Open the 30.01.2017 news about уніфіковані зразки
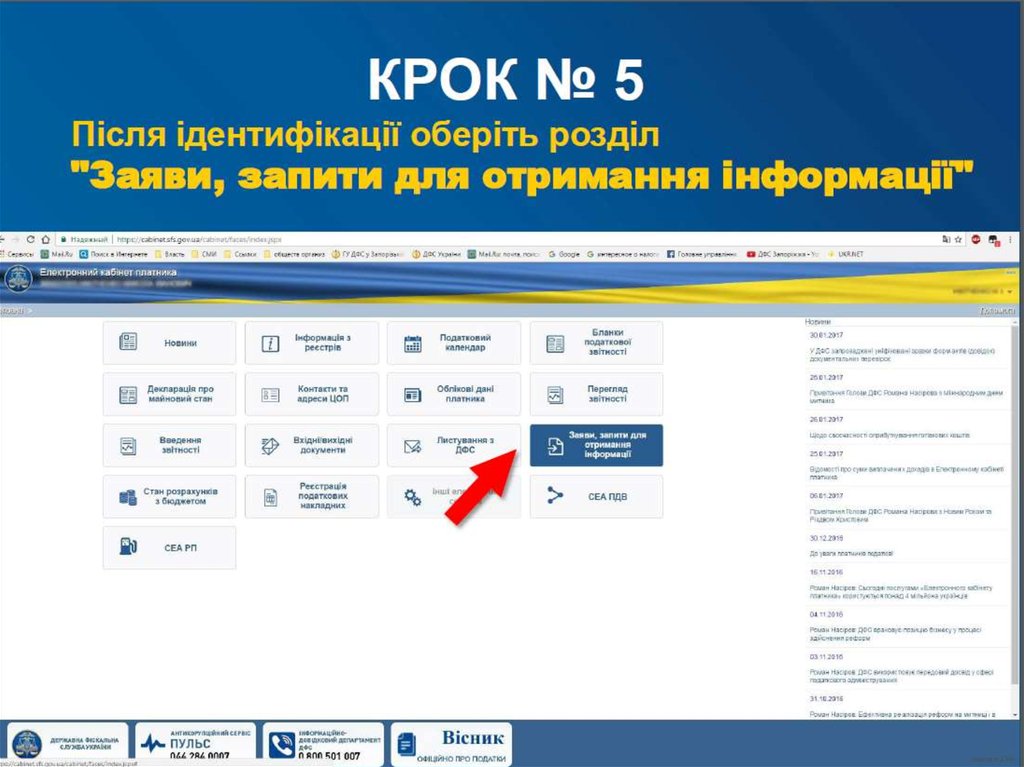Viewport: 1024px width, 767px height. pyautogui.click(x=902, y=355)
